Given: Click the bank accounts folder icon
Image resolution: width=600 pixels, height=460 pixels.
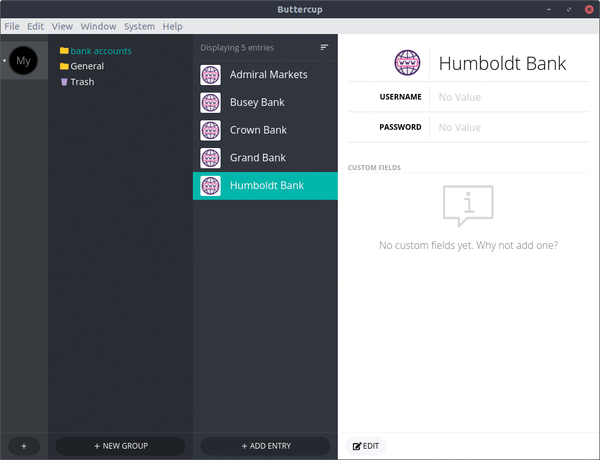Looking at the screenshot, I should coord(64,51).
